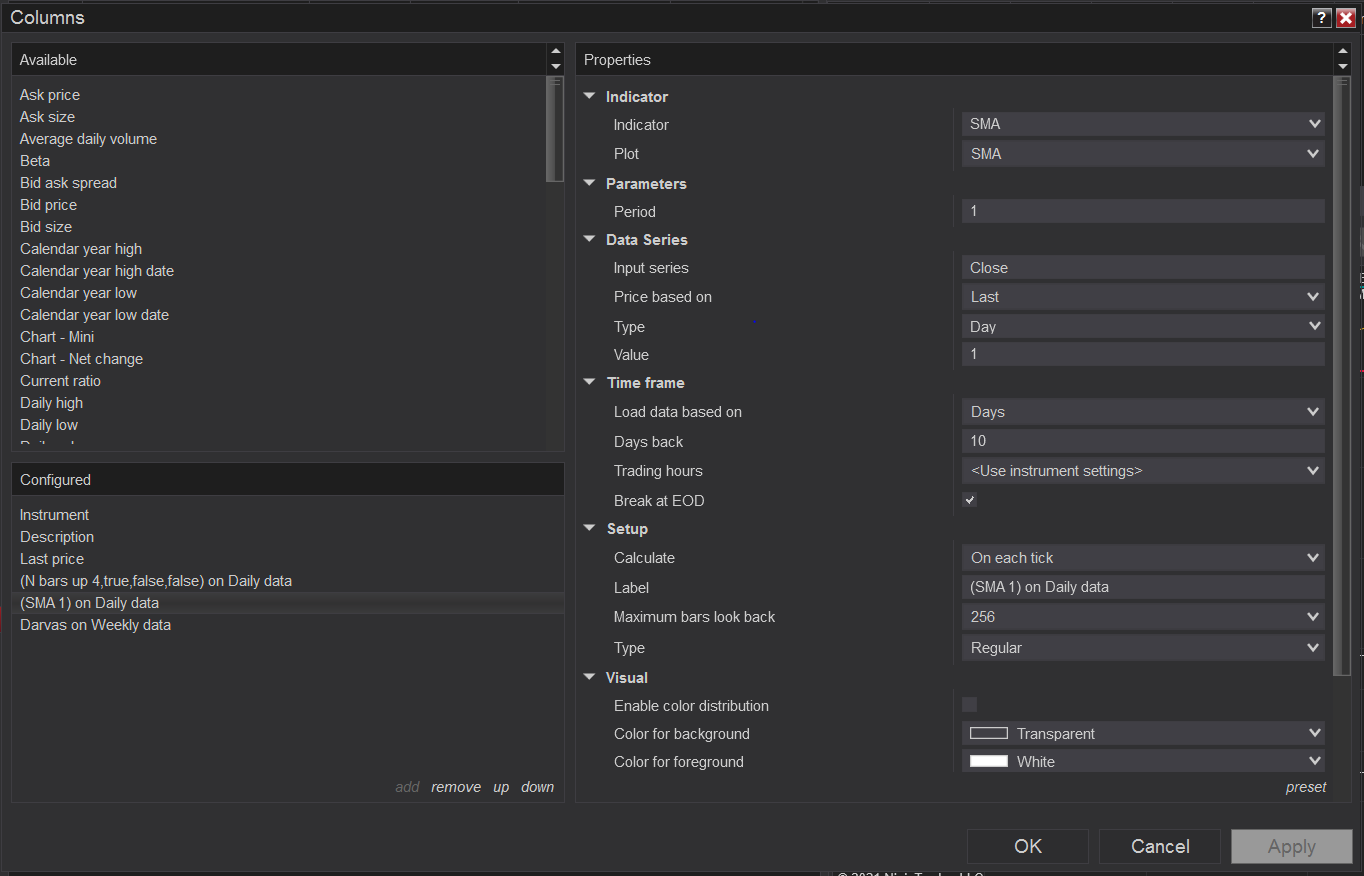Screen dimensions: 1364x876
Task: Select Calendar year low in Available list
Action: (x=78, y=293)
